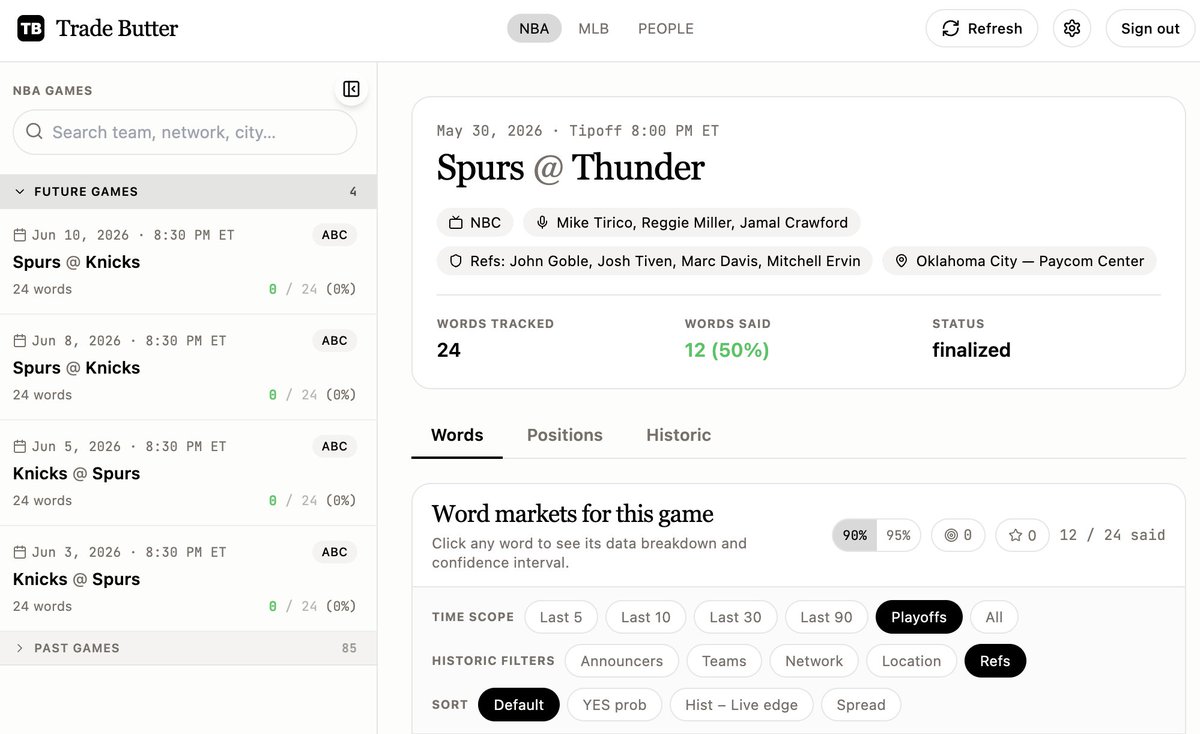The image size is (1200, 734).
Task: Sort words by Spread
Action: click(x=861, y=705)
